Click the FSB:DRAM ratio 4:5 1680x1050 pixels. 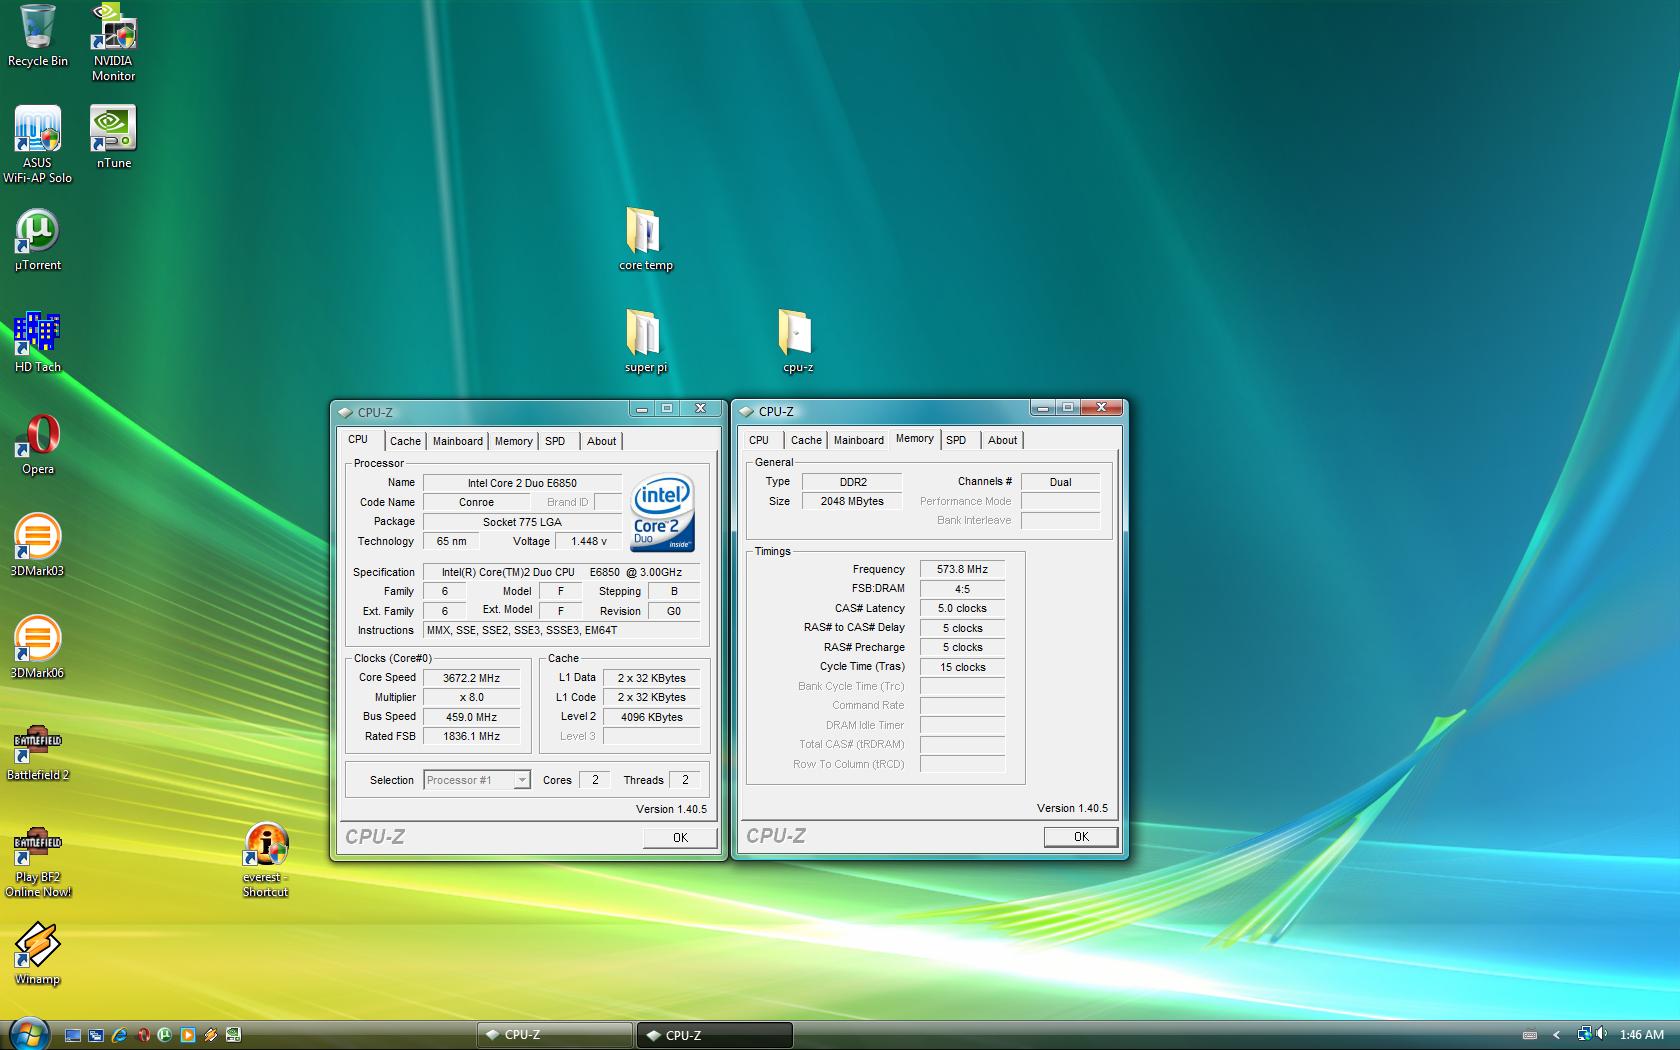pos(962,589)
